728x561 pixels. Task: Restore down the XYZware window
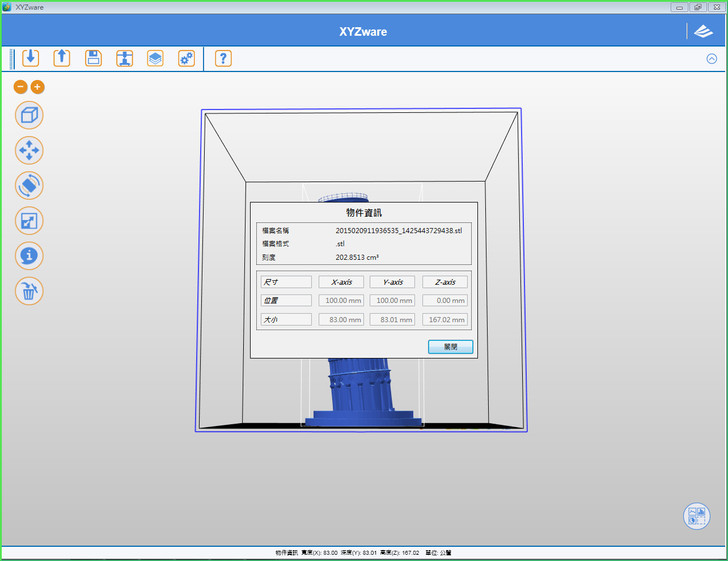point(698,7)
